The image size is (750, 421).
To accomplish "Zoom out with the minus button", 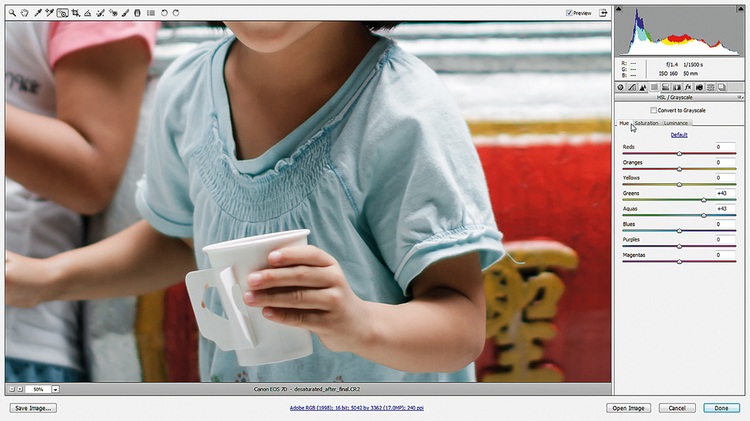I will pos(12,389).
